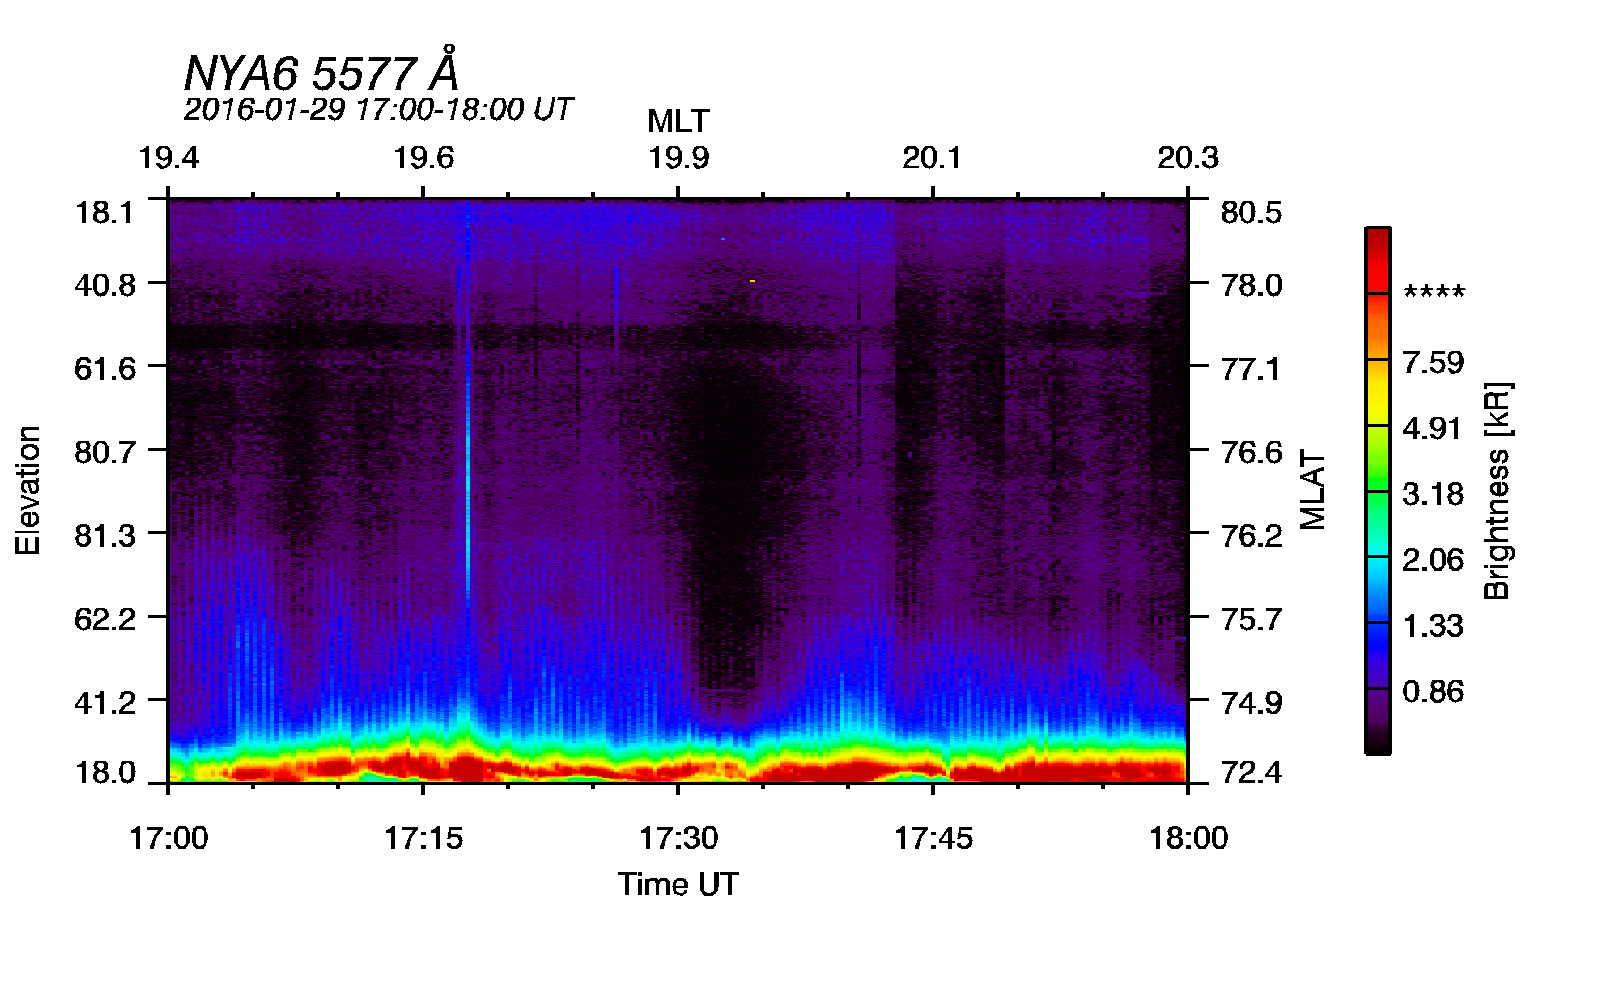Select the date range subtitle 2016-01-29 17:00-18:00 UT
This screenshot has height=1000, width=1600.
[x=378, y=109]
